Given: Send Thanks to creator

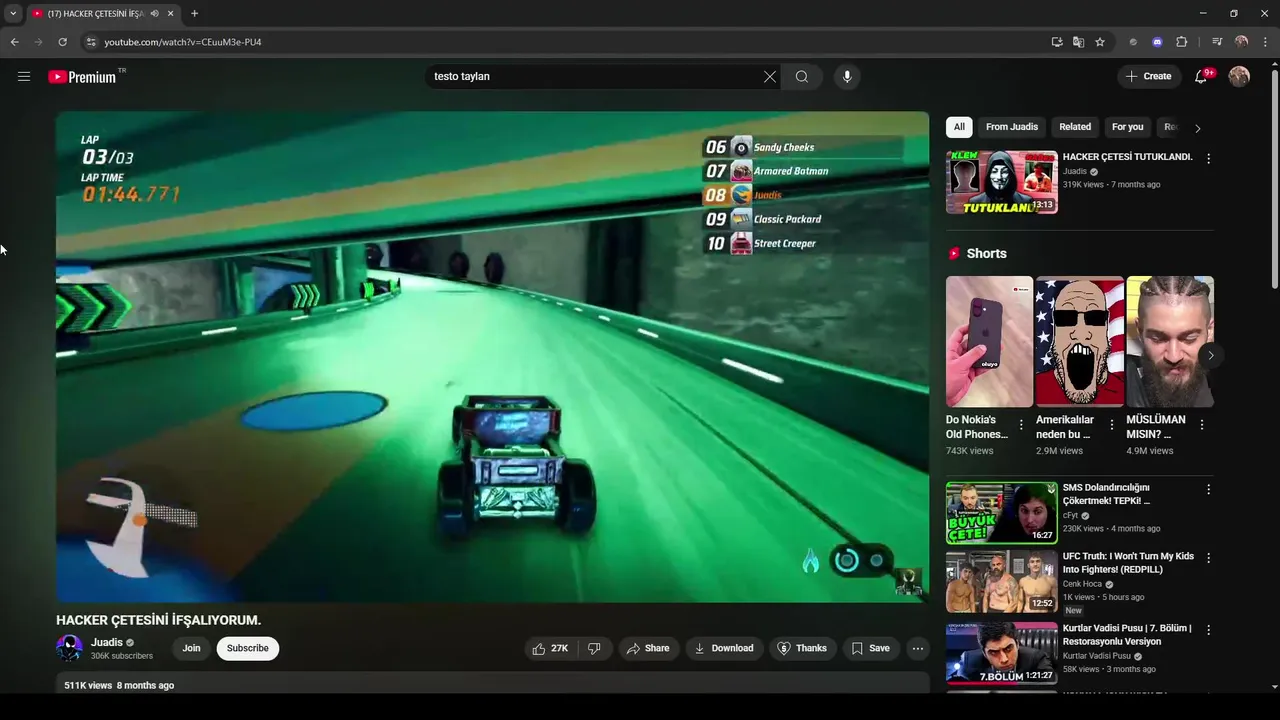Looking at the screenshot, I should tap(803, 648).
